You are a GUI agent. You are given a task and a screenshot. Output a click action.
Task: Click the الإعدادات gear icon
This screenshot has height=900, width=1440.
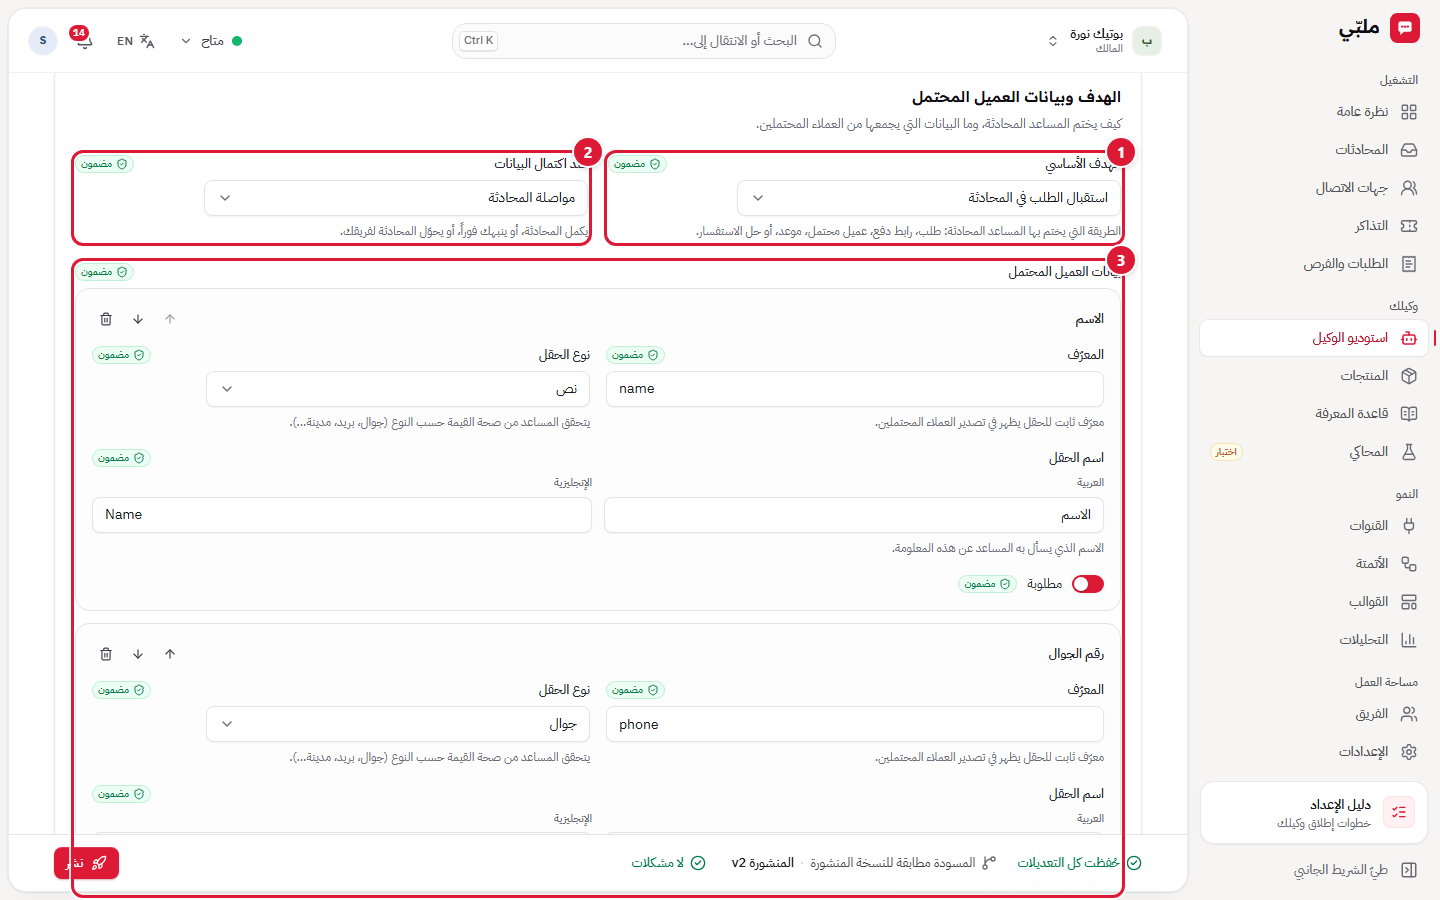[x=1409, y=752]
